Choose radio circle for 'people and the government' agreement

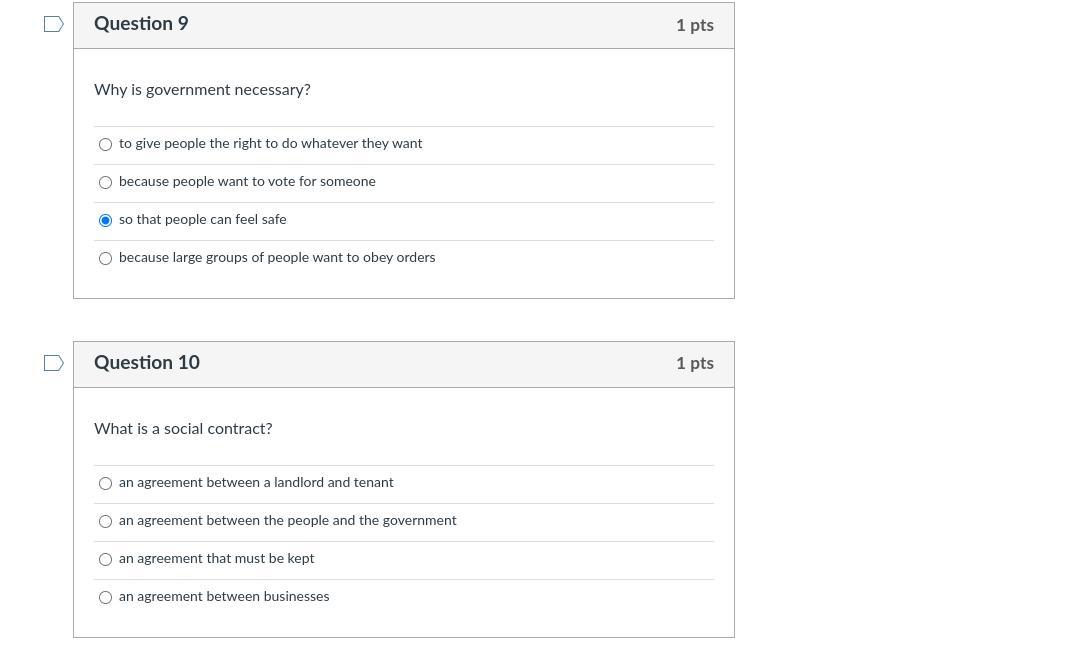(x=105, y=521)
